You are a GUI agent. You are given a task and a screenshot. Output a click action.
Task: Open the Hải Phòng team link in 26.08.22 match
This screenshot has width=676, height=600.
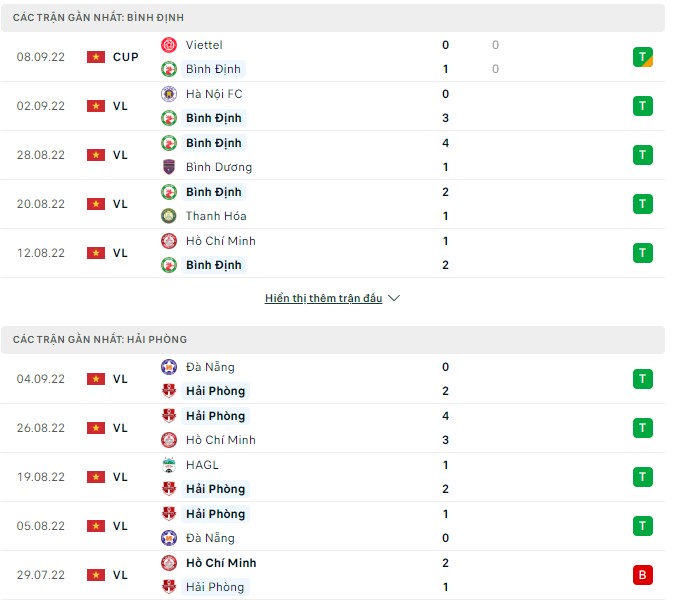[215, 416]
